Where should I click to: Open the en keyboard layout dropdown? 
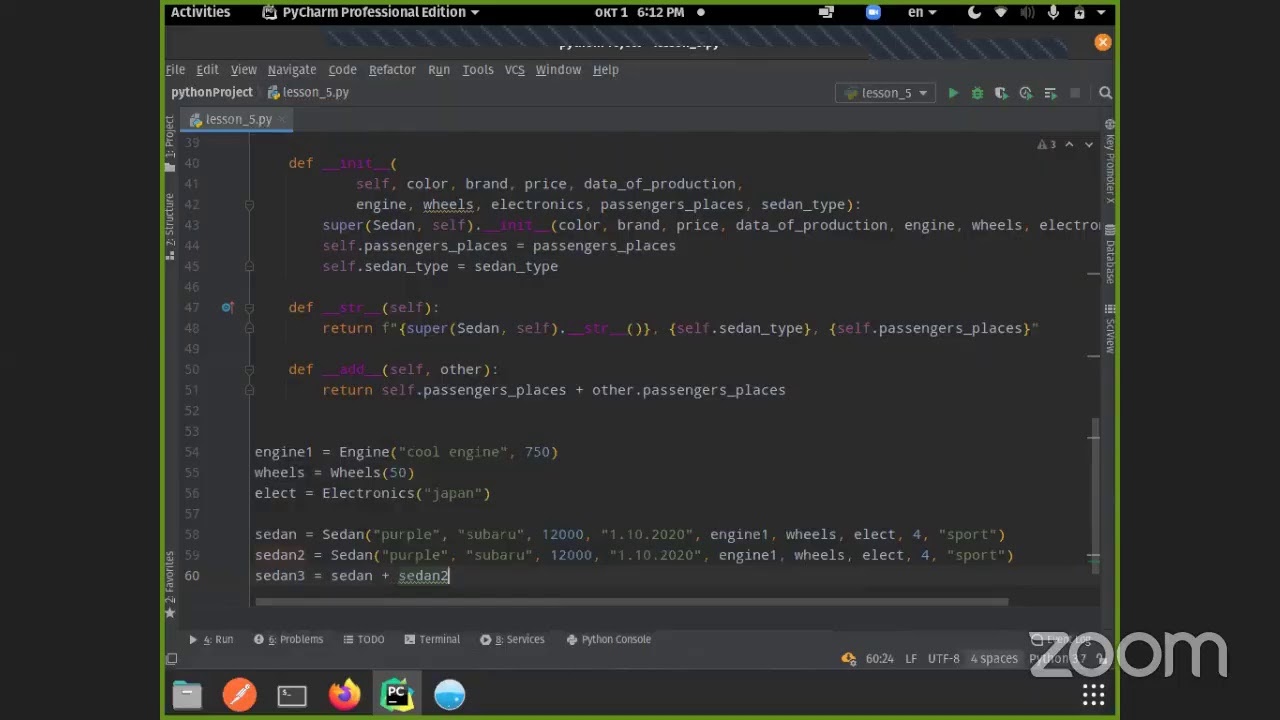(x=921, y=12)
